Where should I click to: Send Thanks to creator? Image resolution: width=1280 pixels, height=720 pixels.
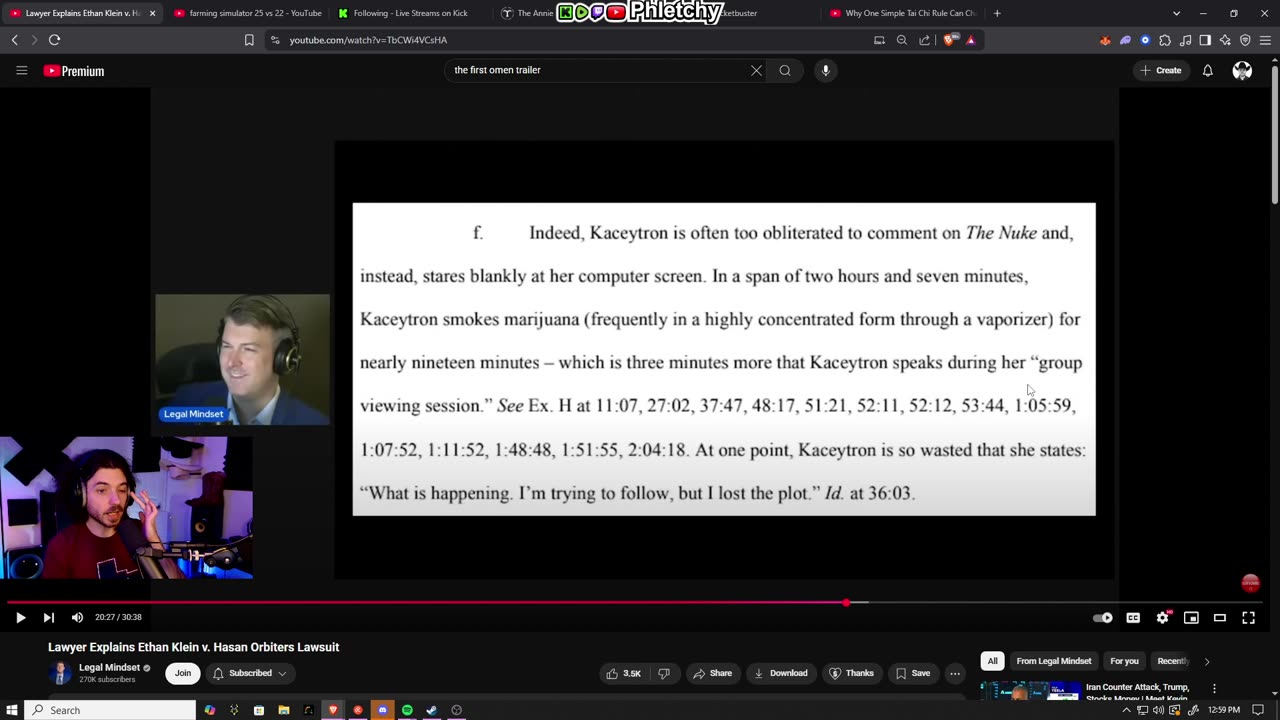[851, 673]
